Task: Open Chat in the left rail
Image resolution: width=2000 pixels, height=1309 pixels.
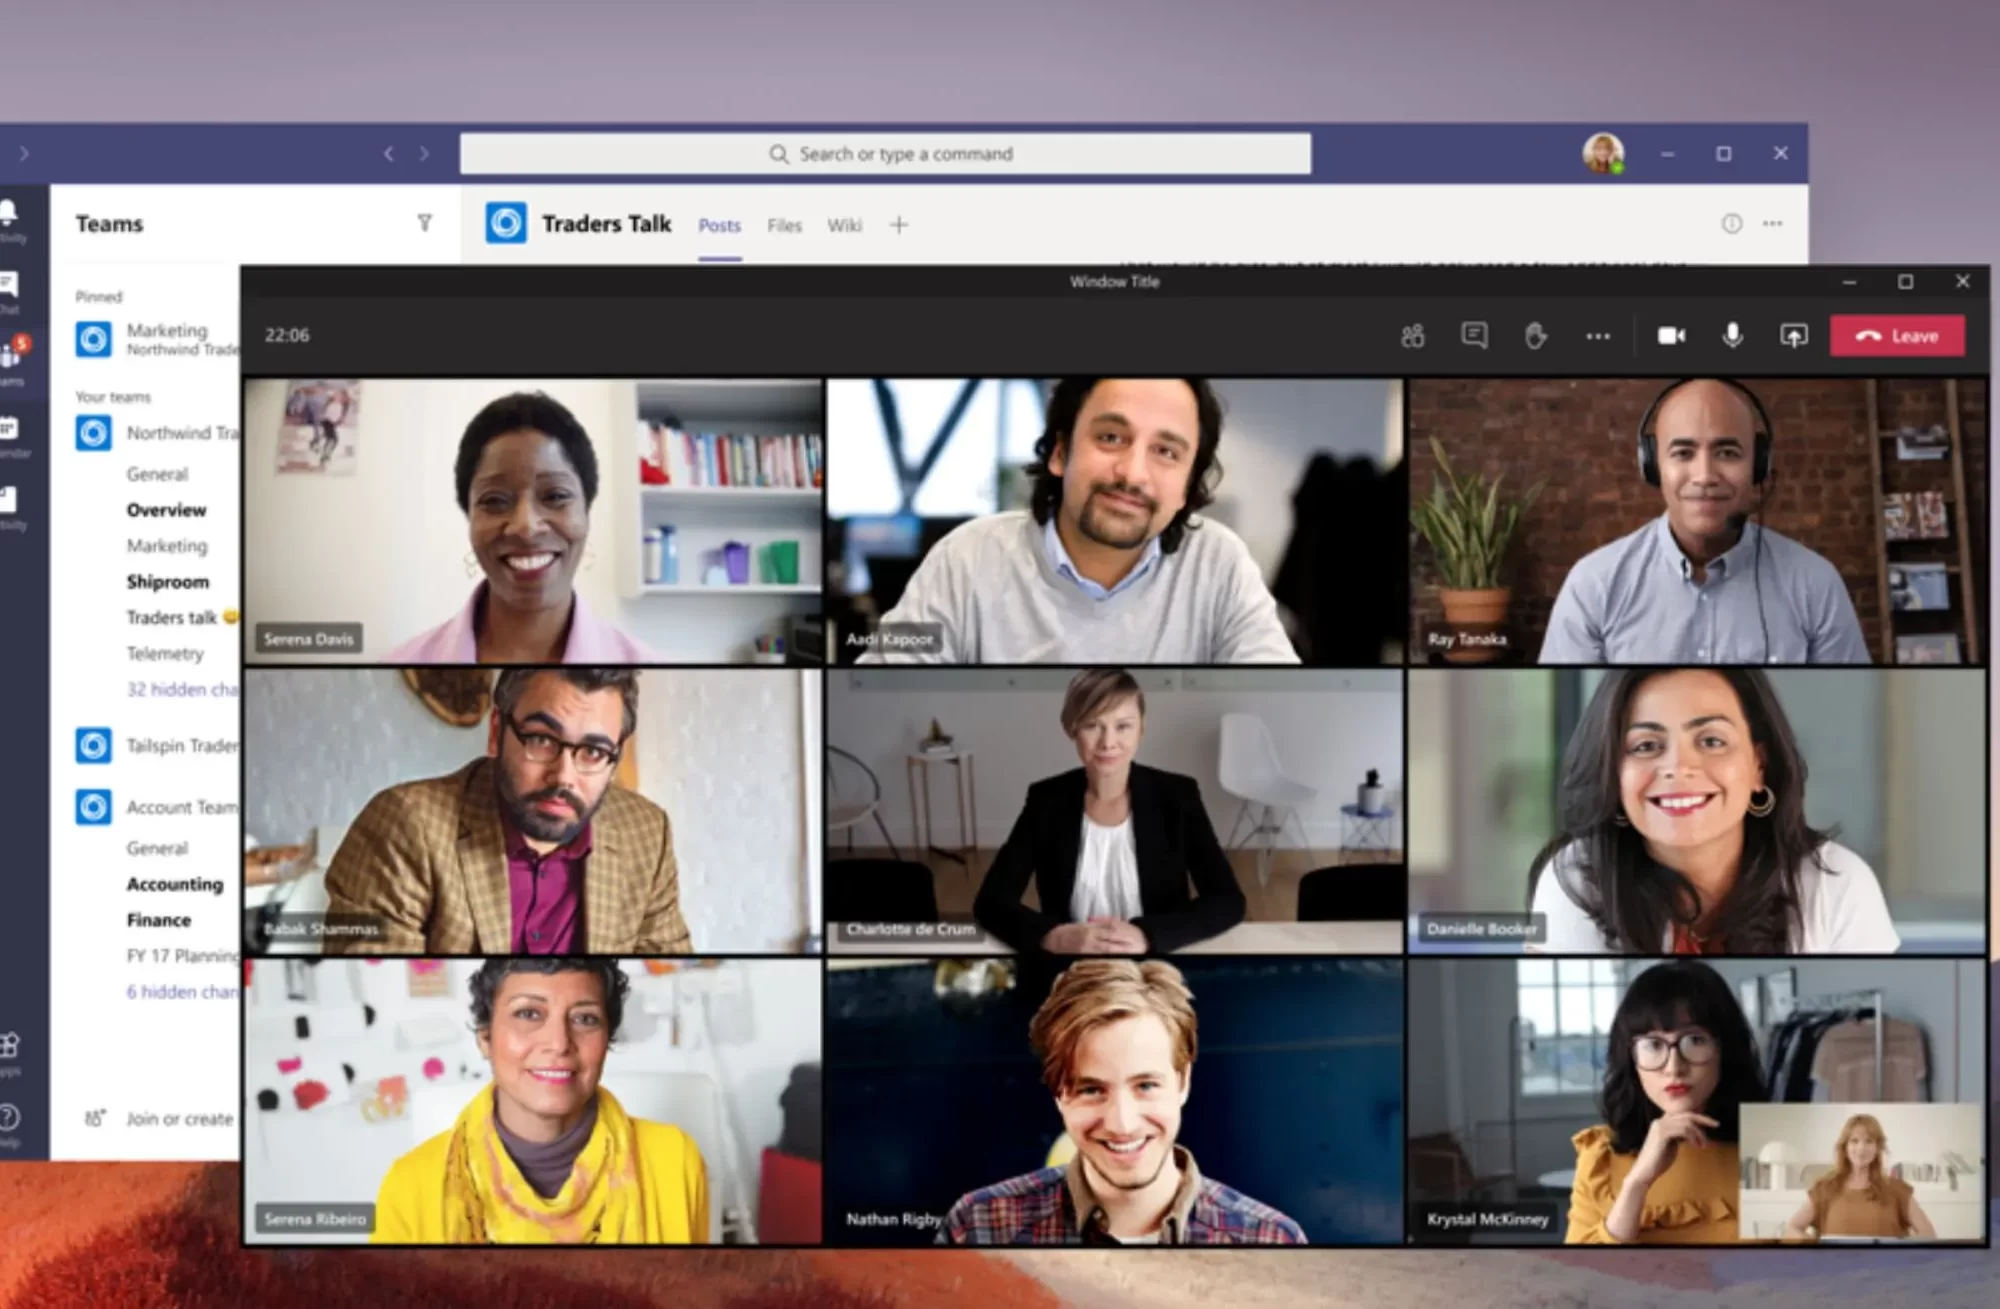Action: coord(10,293)
